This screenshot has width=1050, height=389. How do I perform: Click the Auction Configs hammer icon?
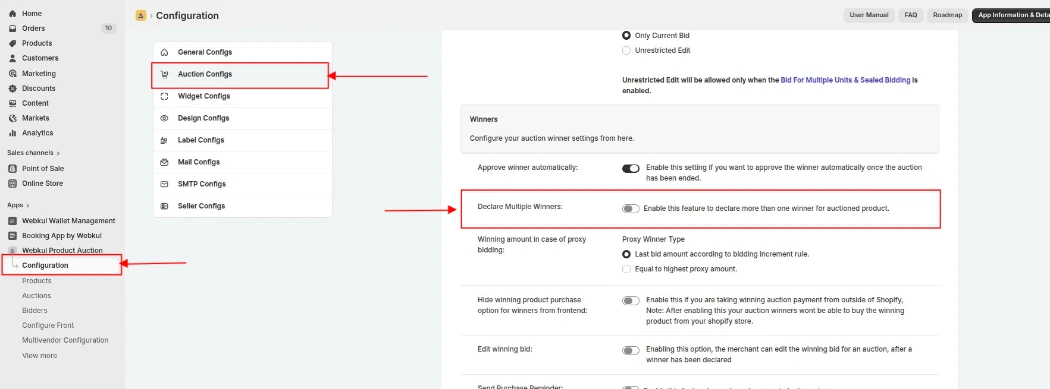pyautogui.click(x=165, y=74)
